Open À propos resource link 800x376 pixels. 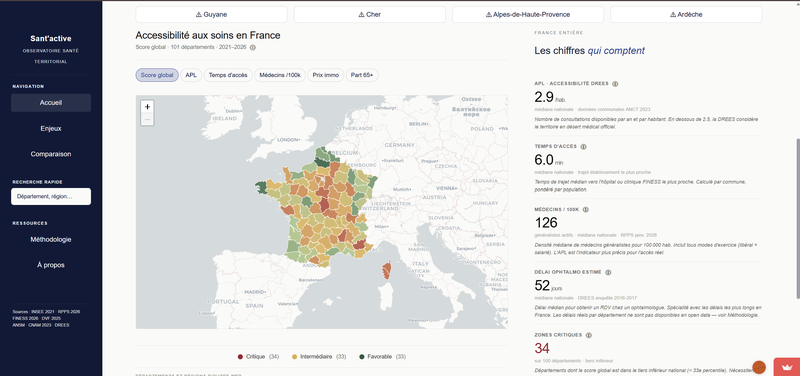point(51,265)
